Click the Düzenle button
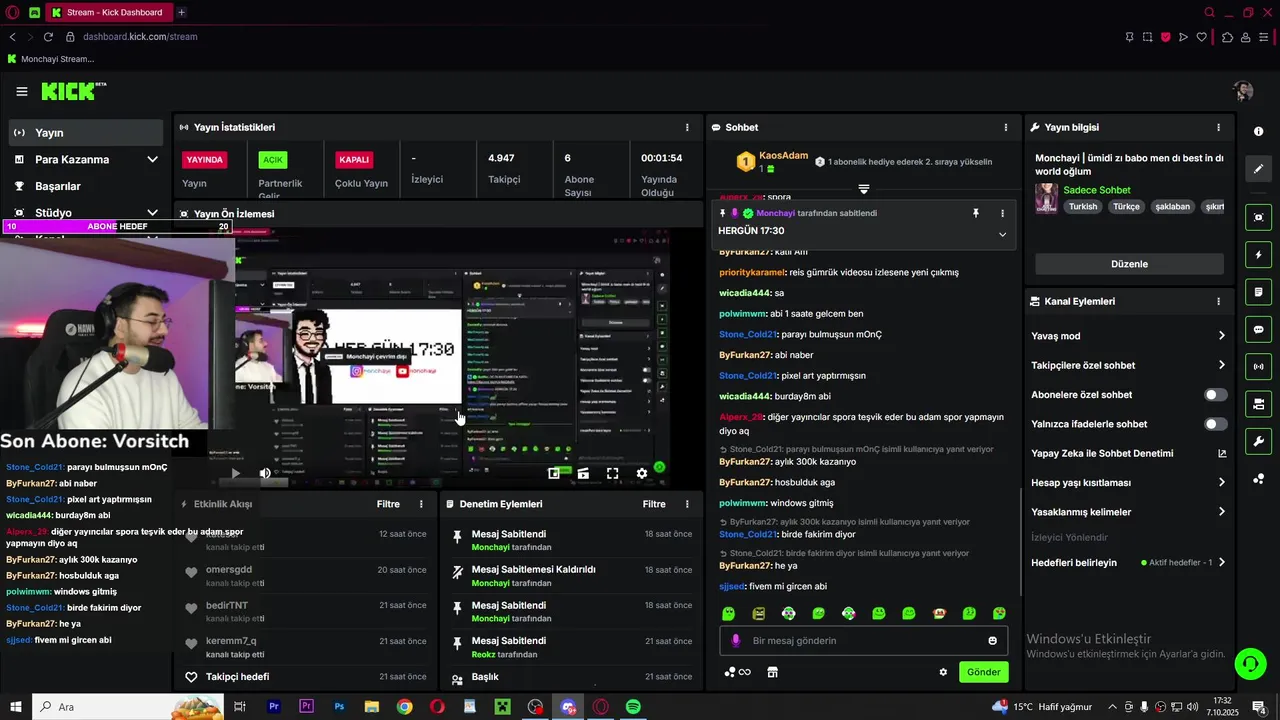This screenshot has height=720, width=1280. [1129, 264]
